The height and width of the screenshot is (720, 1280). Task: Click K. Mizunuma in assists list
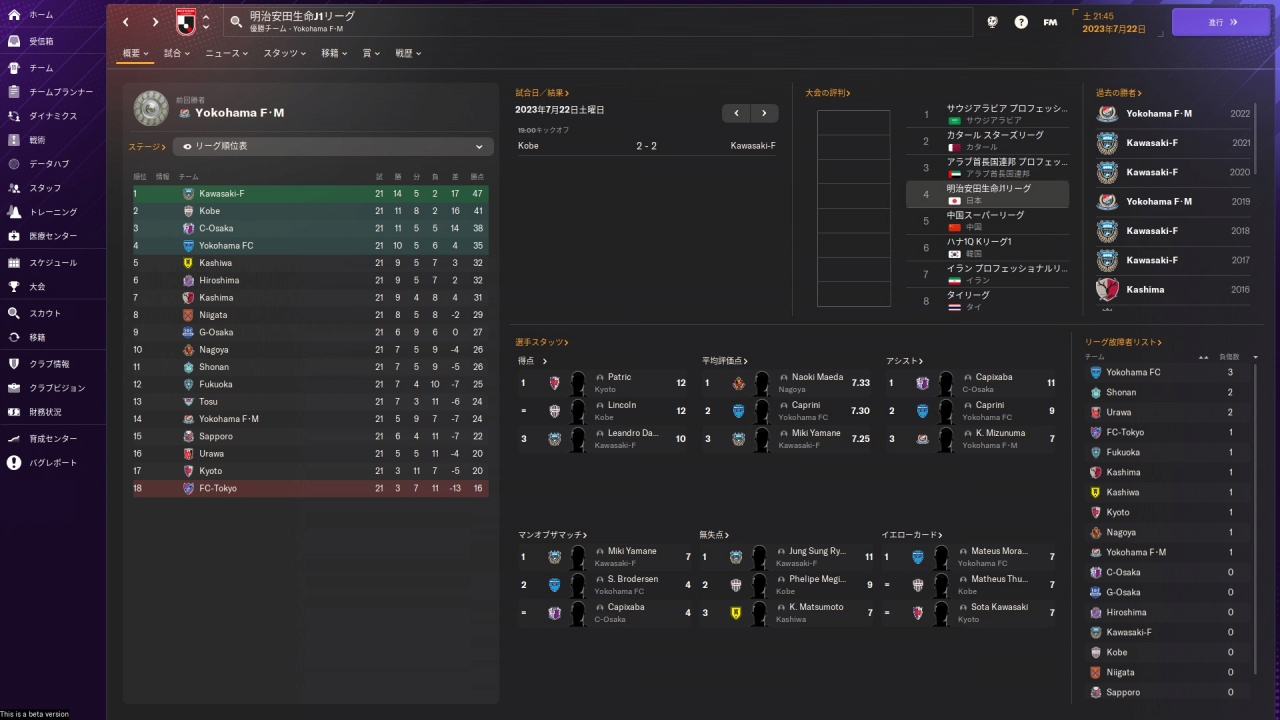999,434
